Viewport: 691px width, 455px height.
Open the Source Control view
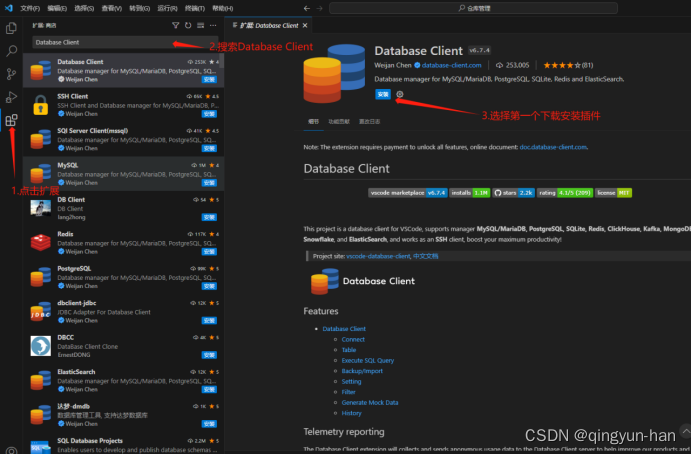11,74
